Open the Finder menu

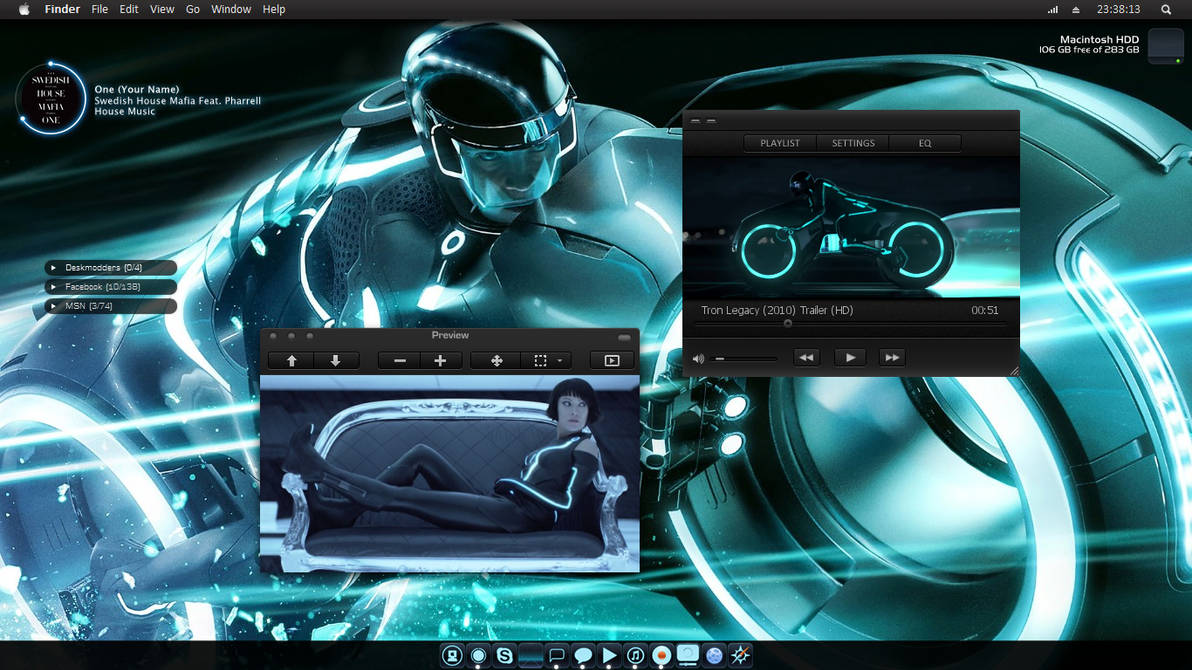(x=62, y=9)
